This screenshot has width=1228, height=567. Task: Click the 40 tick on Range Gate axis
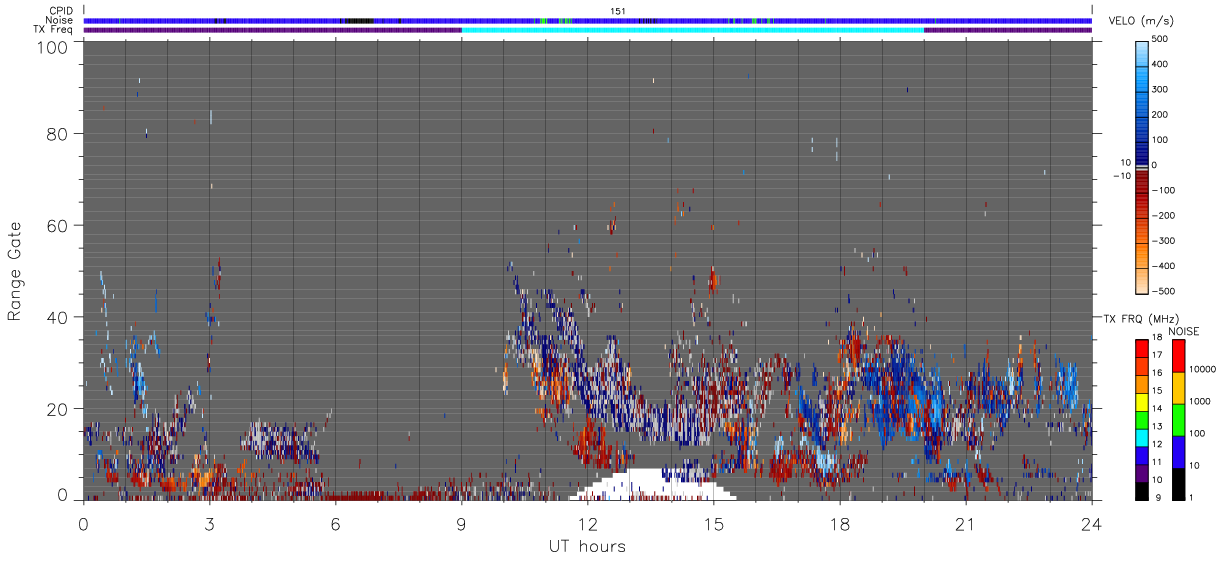click(57, 317)
